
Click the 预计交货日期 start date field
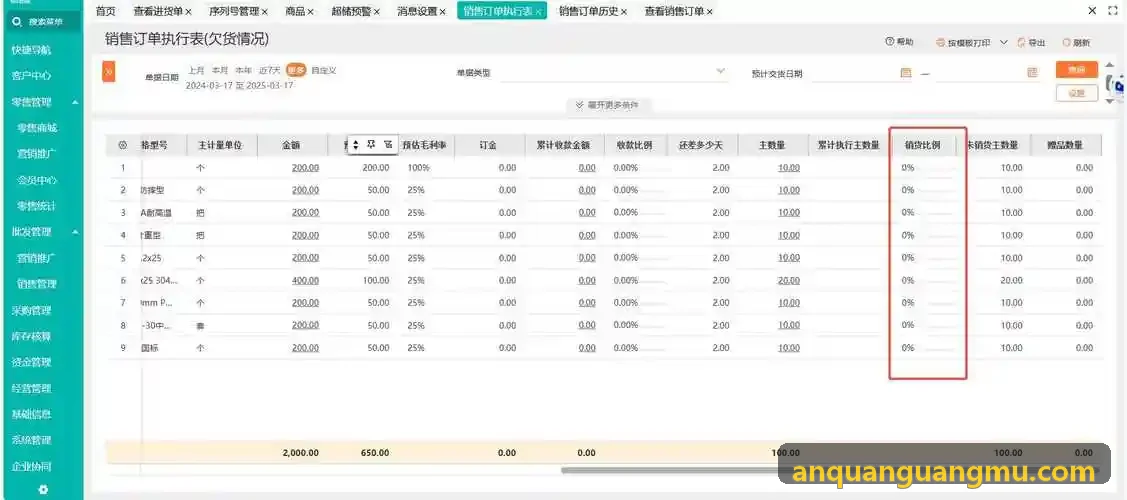pyautogui.click(x=862, y=73)
